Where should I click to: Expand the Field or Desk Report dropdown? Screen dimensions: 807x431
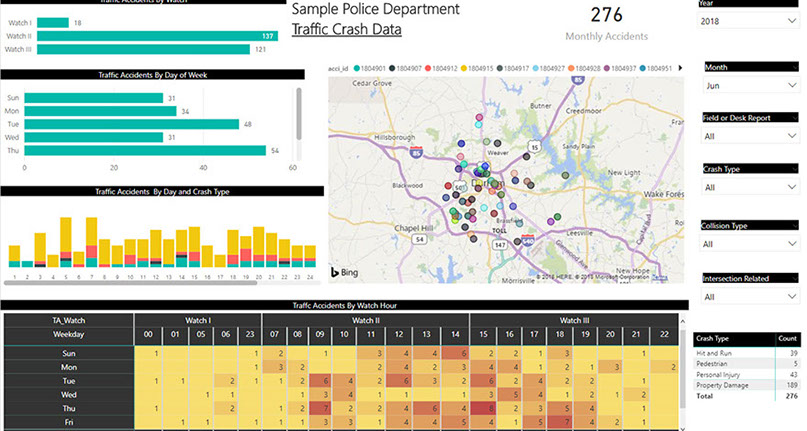click(x=744, y=136)
